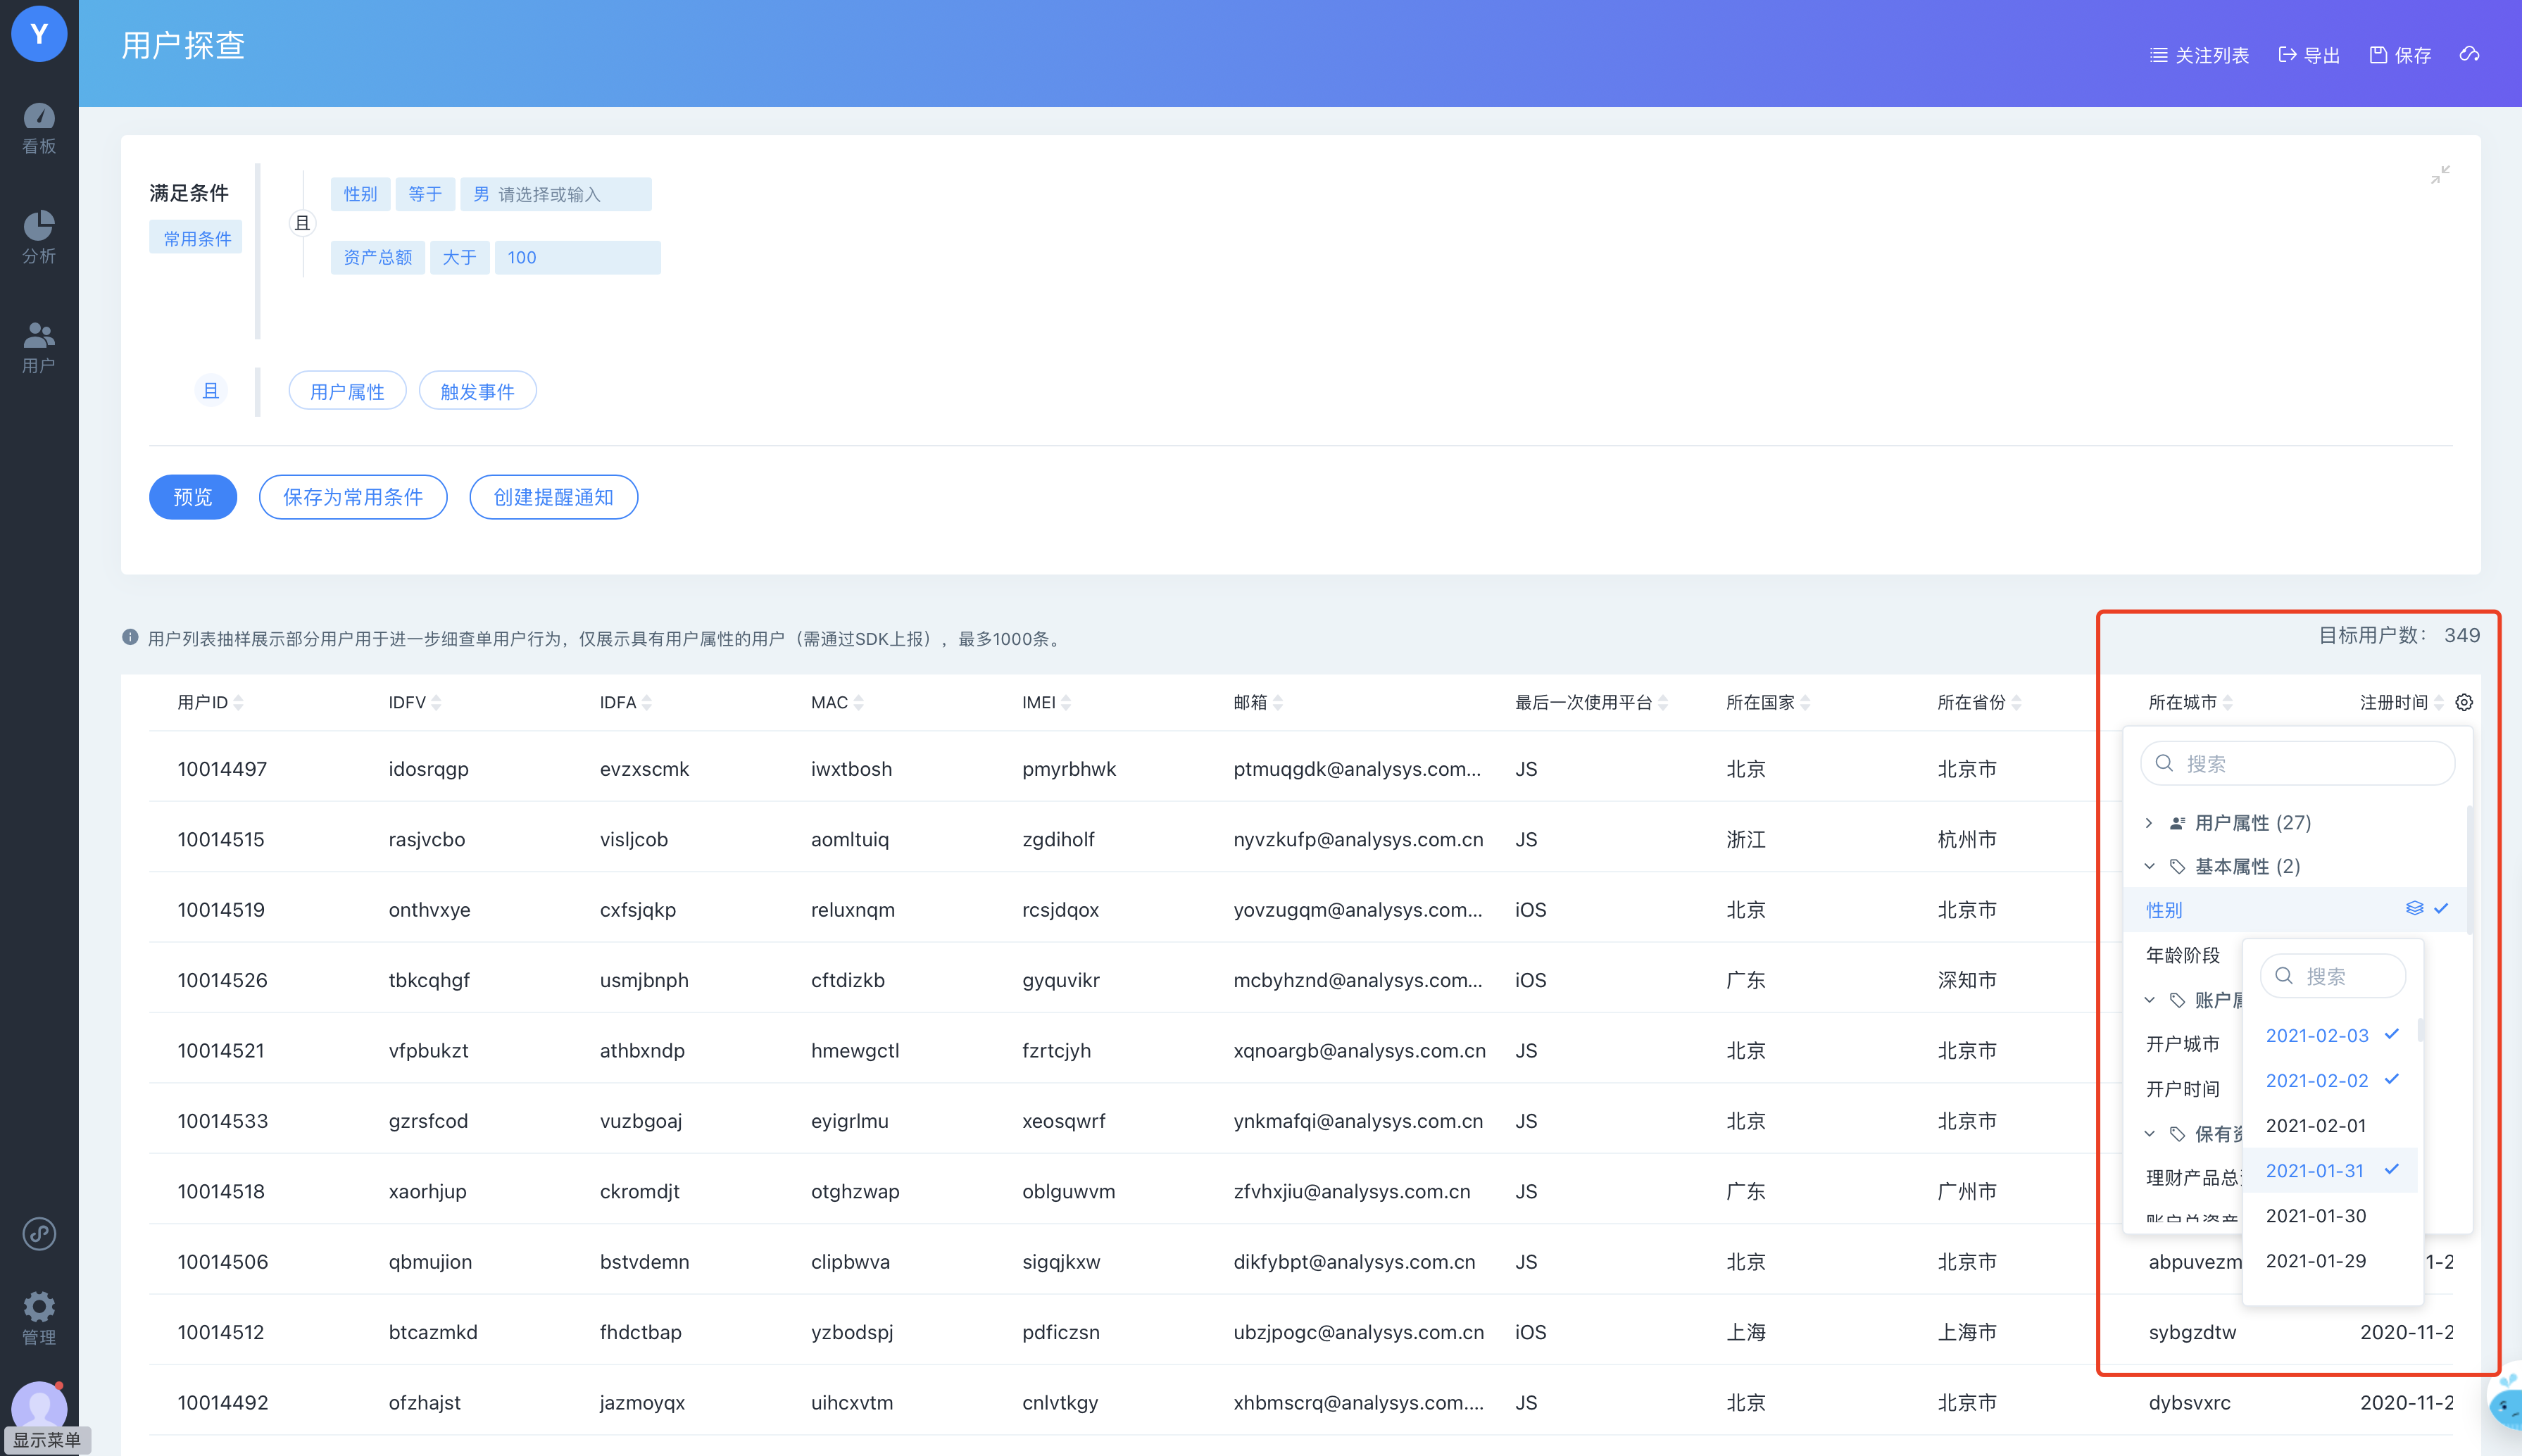Sort by 注册时间 column arrows

pyautogui.click(x=2439, y=702)
